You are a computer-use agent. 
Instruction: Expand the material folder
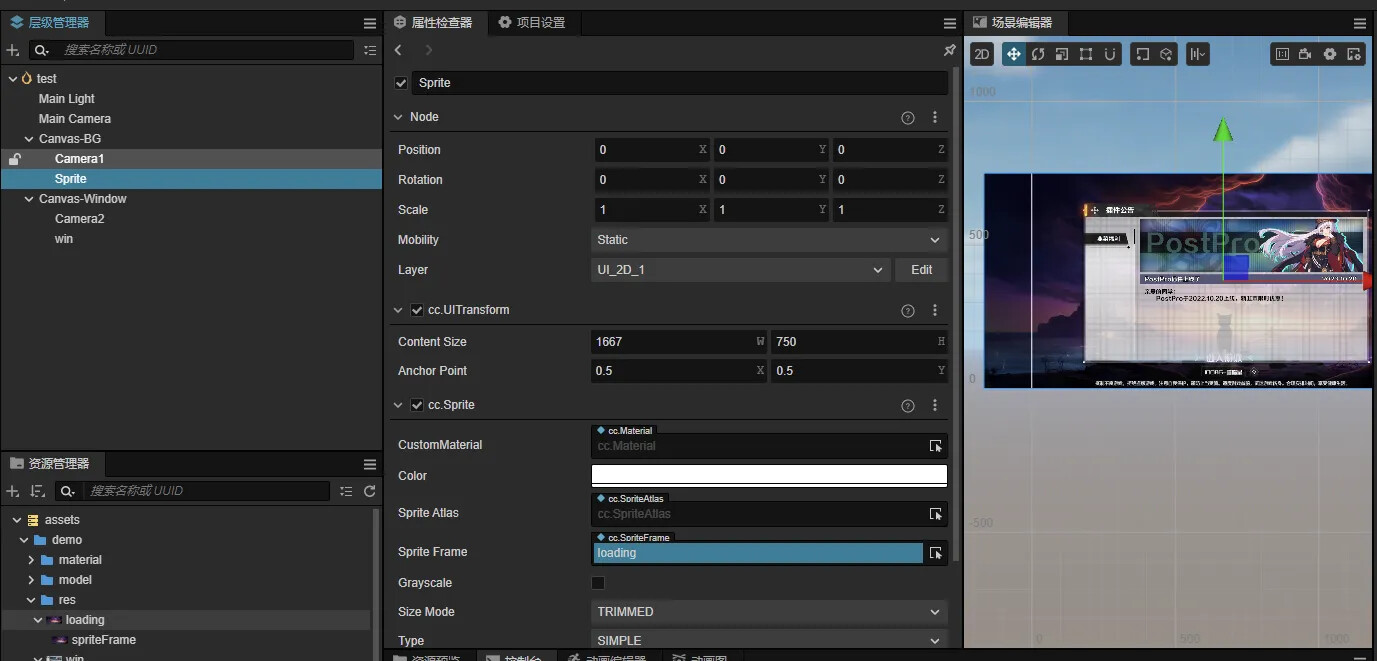pyautogui.click(x=31, y=560)
